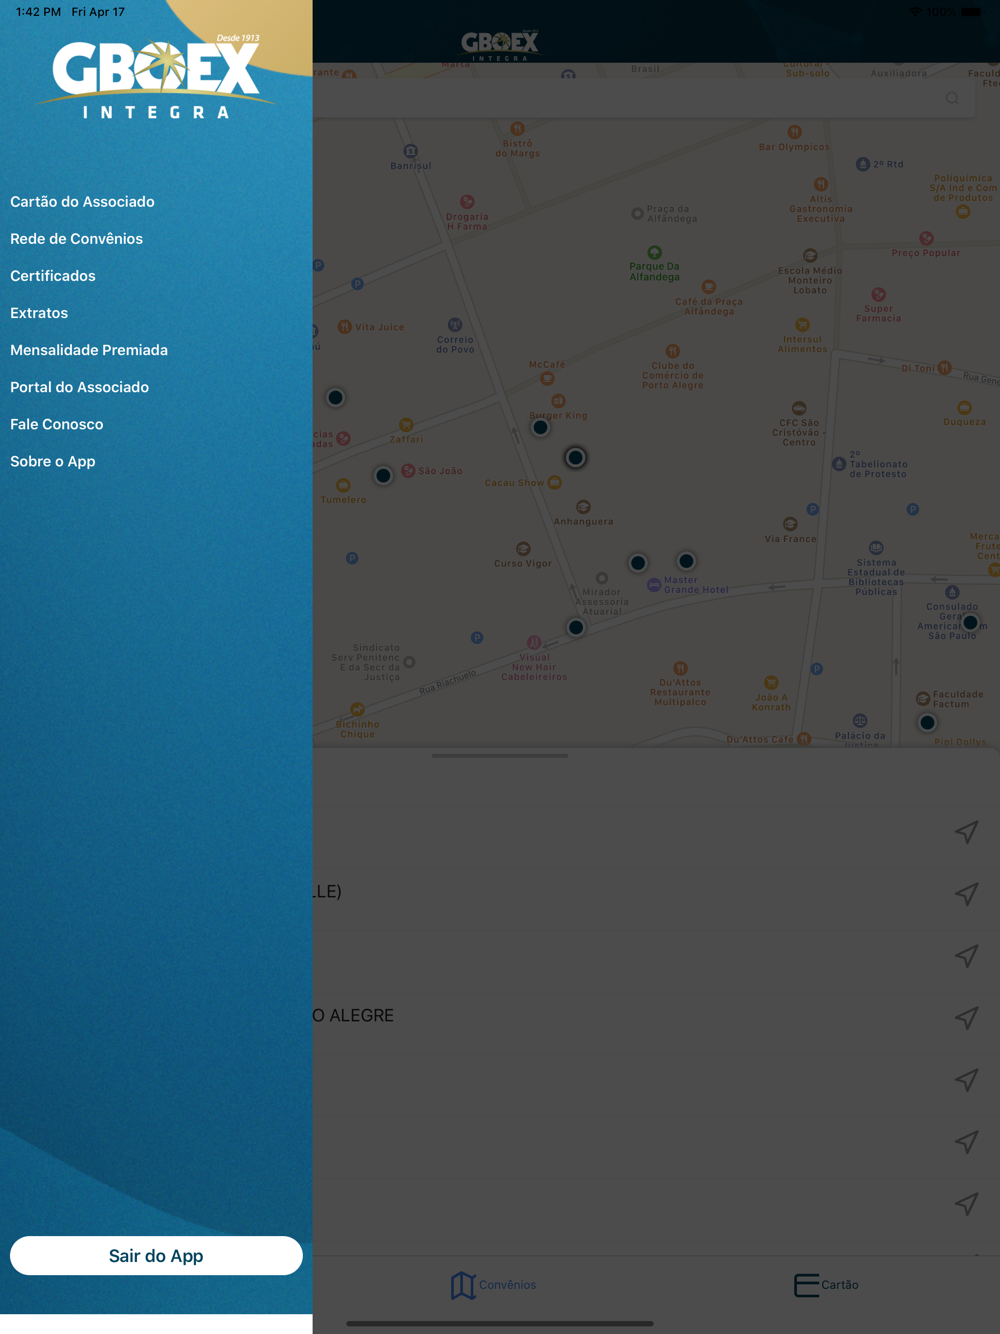
Task: Select the Anhanguera map marker
Action: point(583,507)
